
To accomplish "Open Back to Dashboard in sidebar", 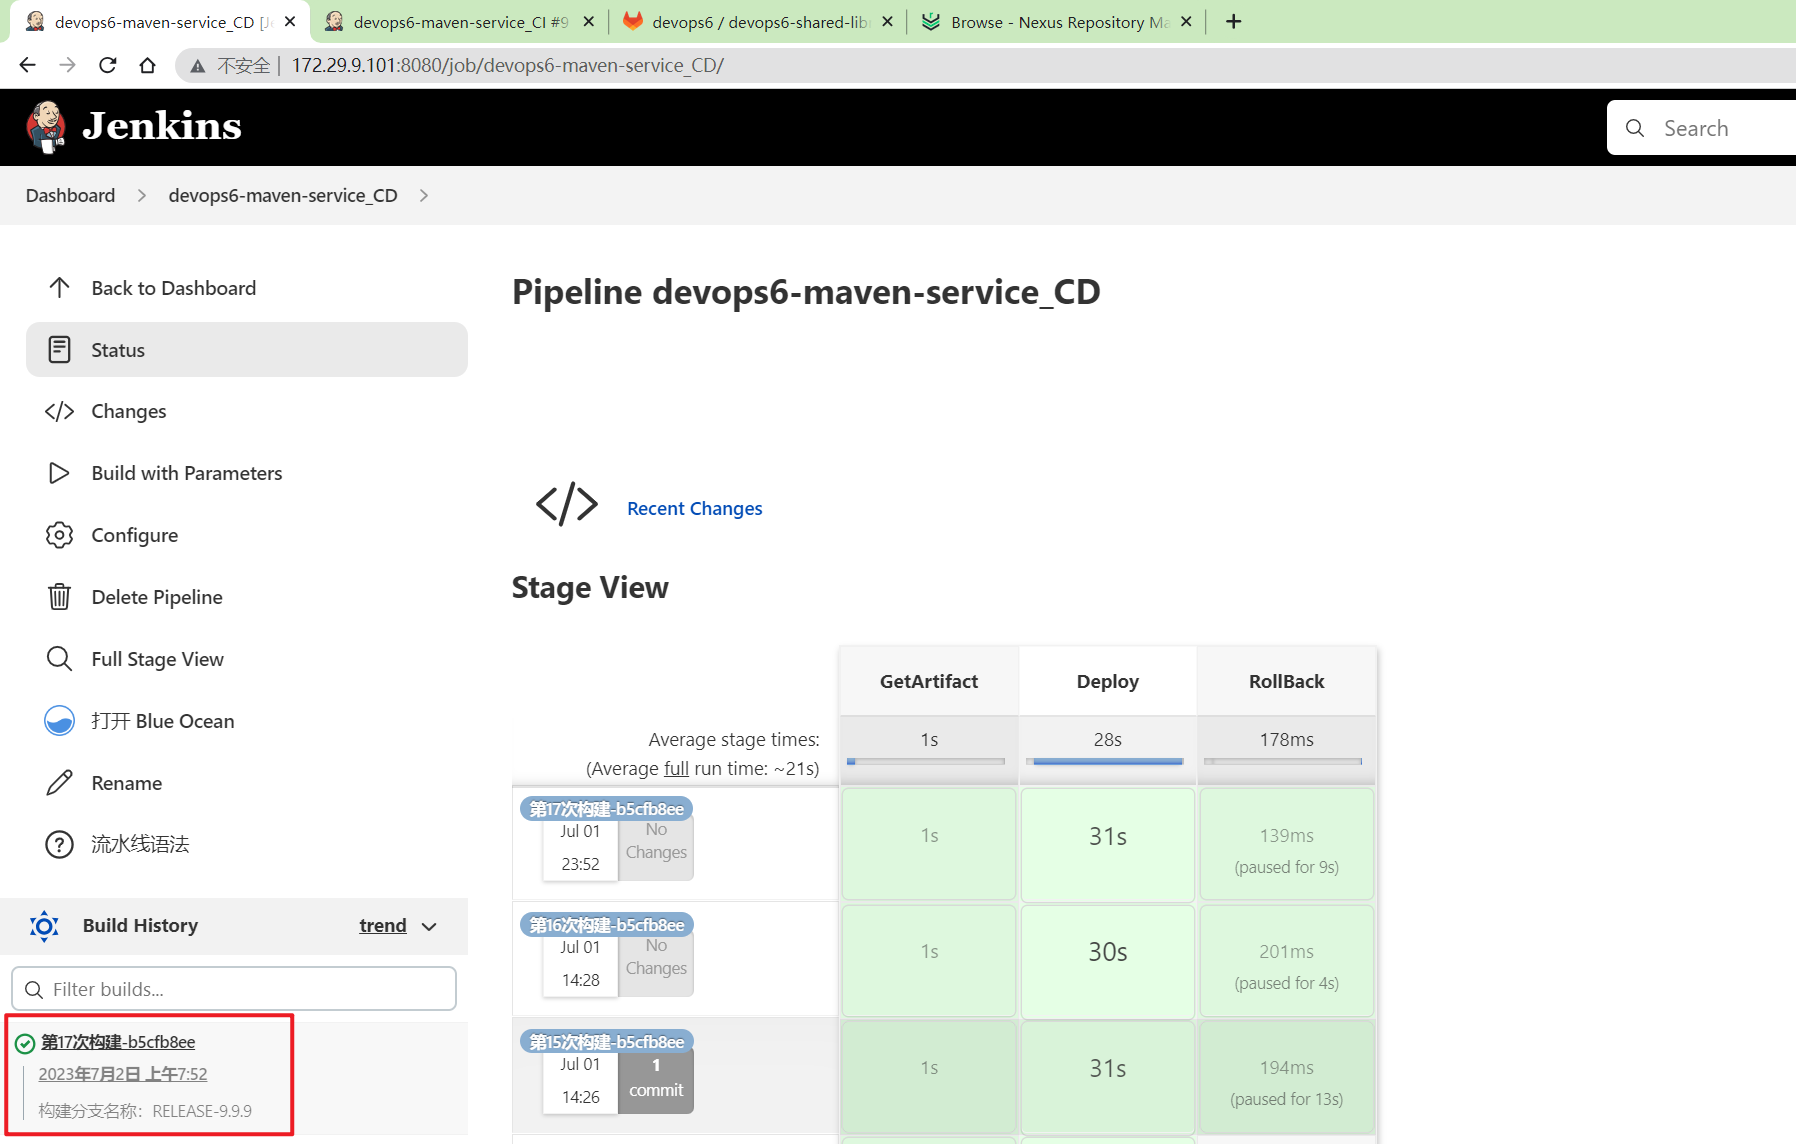I will pos(247,288).
